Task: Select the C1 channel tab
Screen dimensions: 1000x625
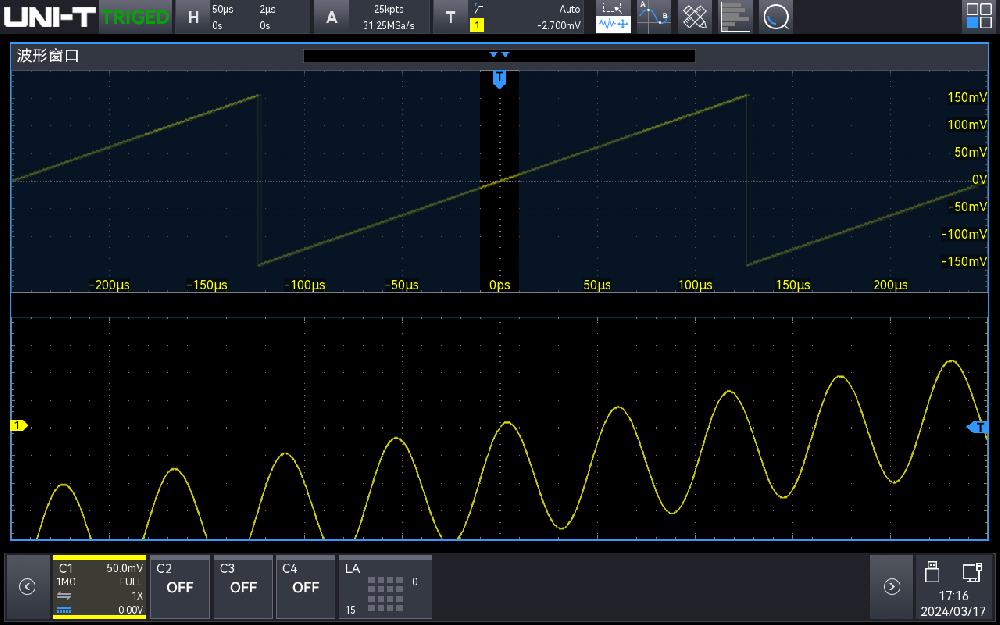Action: point(99,587)
